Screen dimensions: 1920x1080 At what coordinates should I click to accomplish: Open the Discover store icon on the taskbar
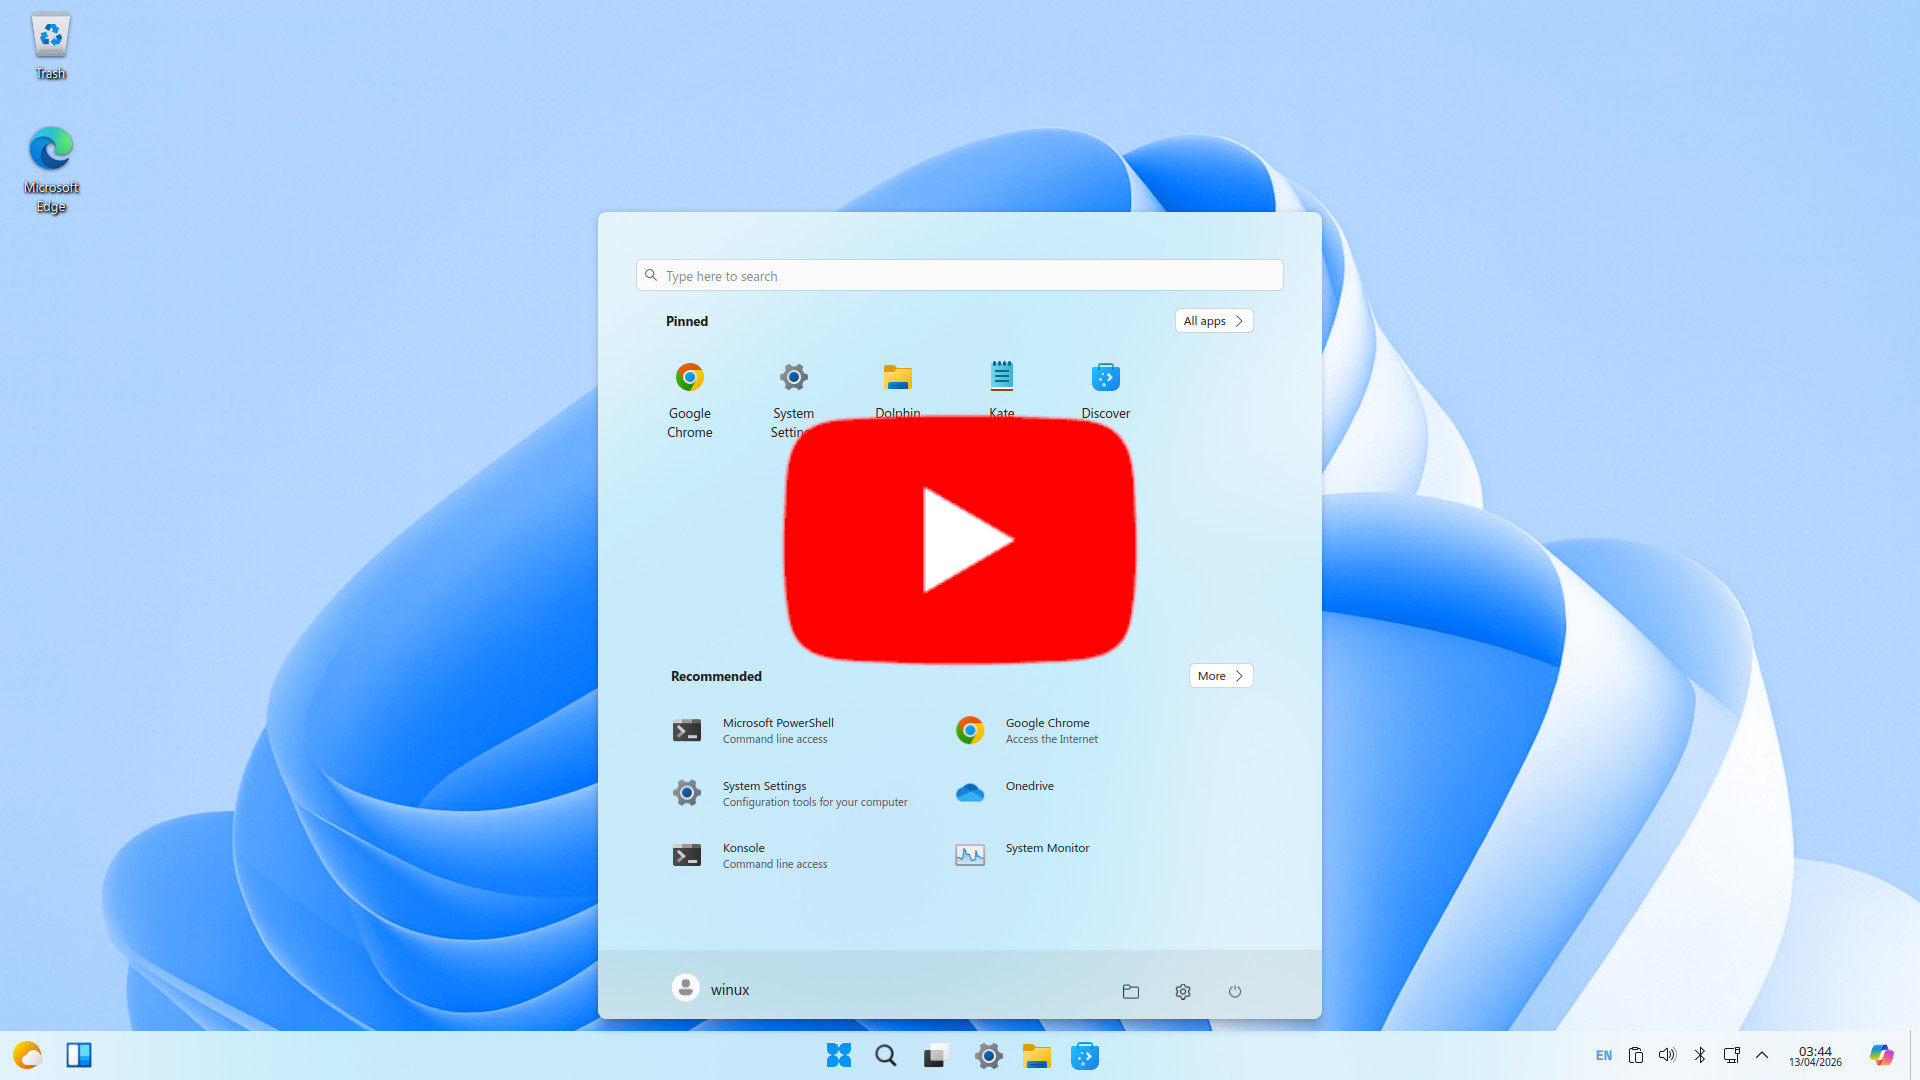pyautogui.click(x=1085, y=1055)
